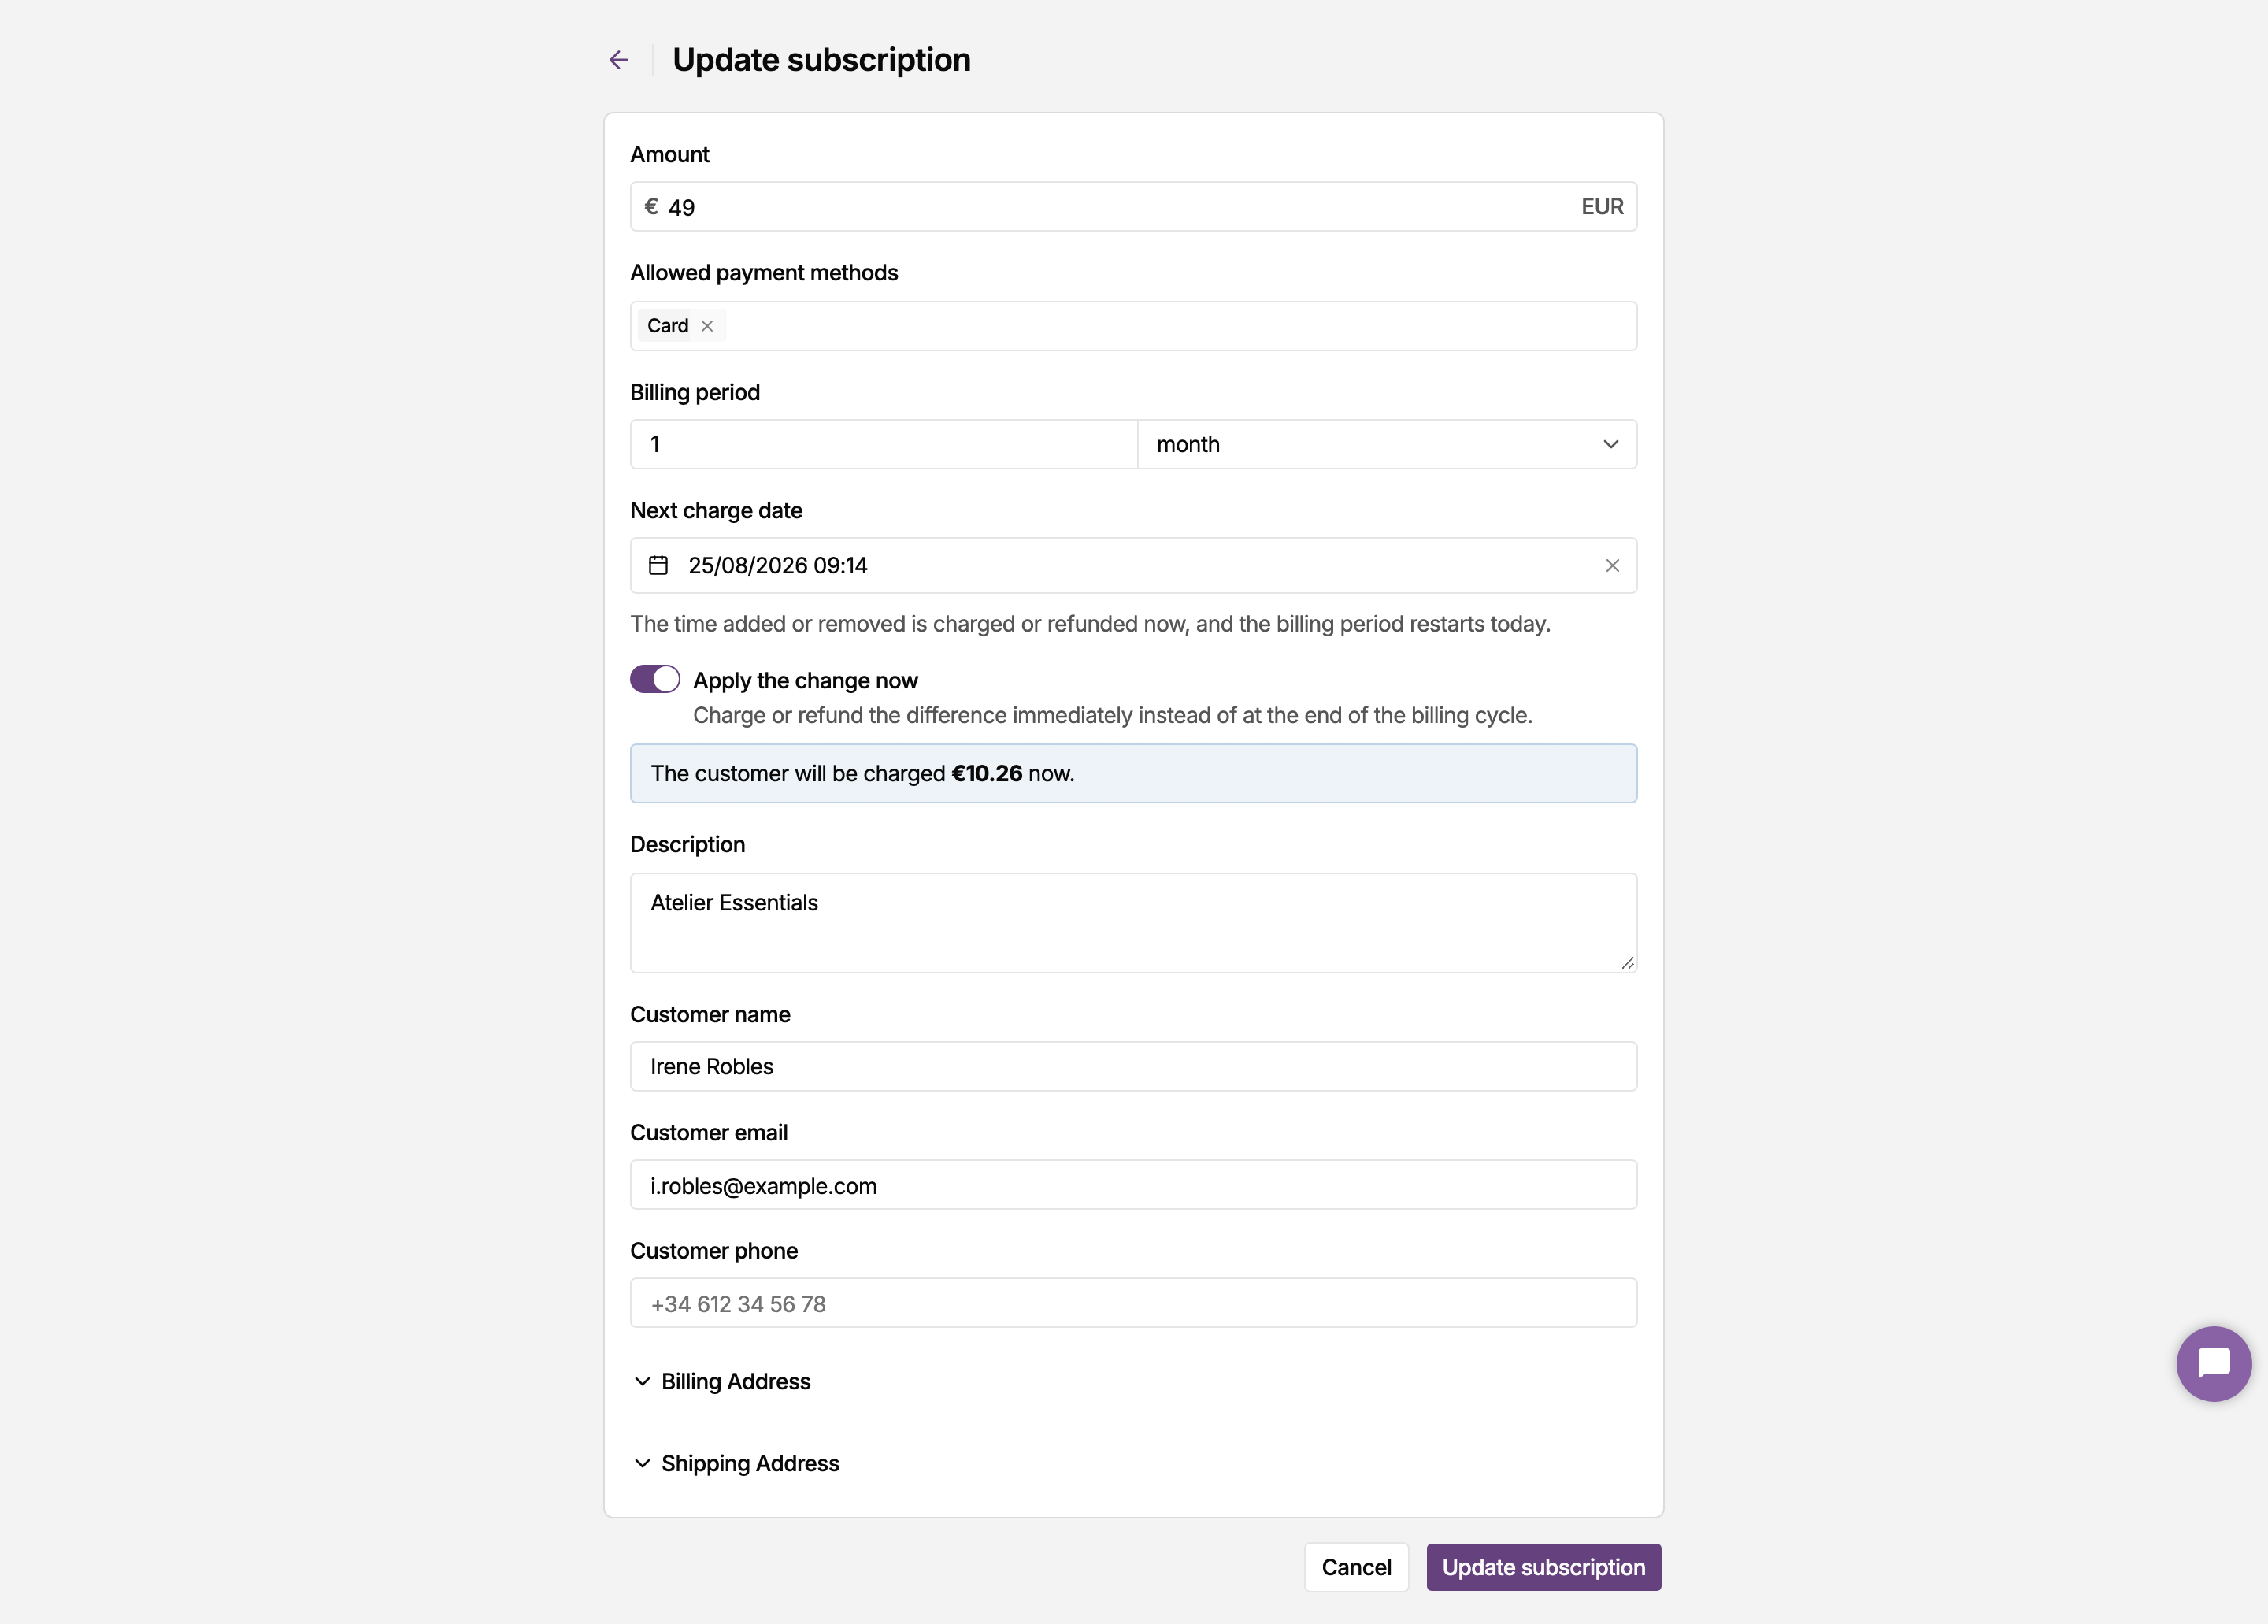Click the Update subscription page heading
The height and width of the screenshot is (1624, 2268).
coord(821,60)
